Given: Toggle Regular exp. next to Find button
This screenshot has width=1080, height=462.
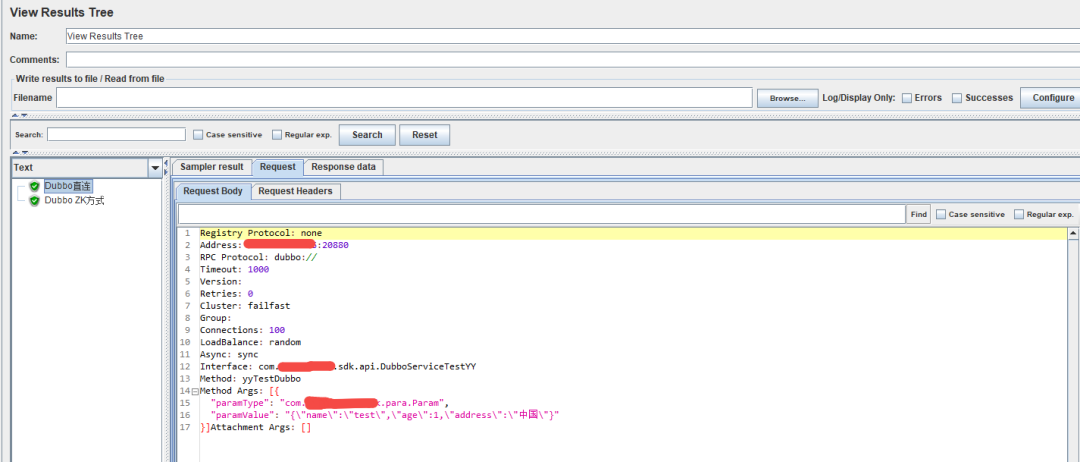Looking at the screenshot, I should tap(1019, 214).
